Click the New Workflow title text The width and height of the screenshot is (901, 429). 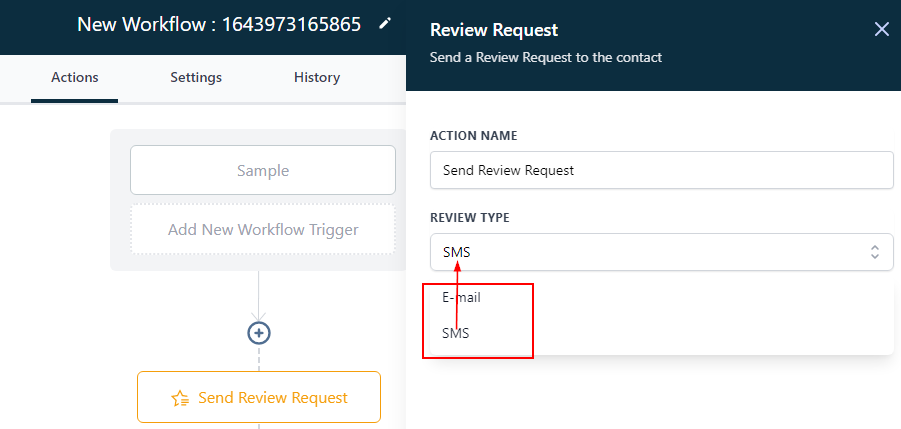(x=218, y=25)
